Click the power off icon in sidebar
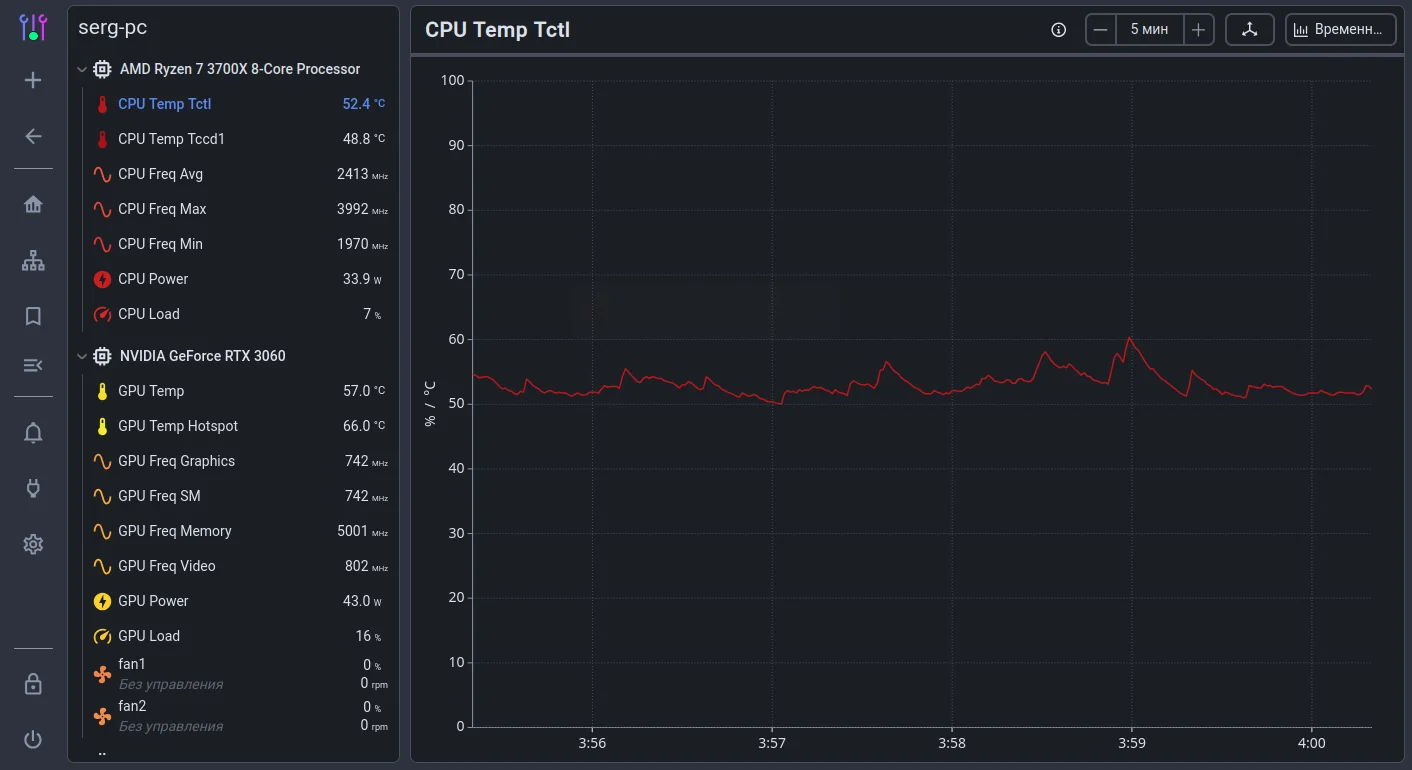The height and width of the screenshot is (770, 1412). pos(33,739)
